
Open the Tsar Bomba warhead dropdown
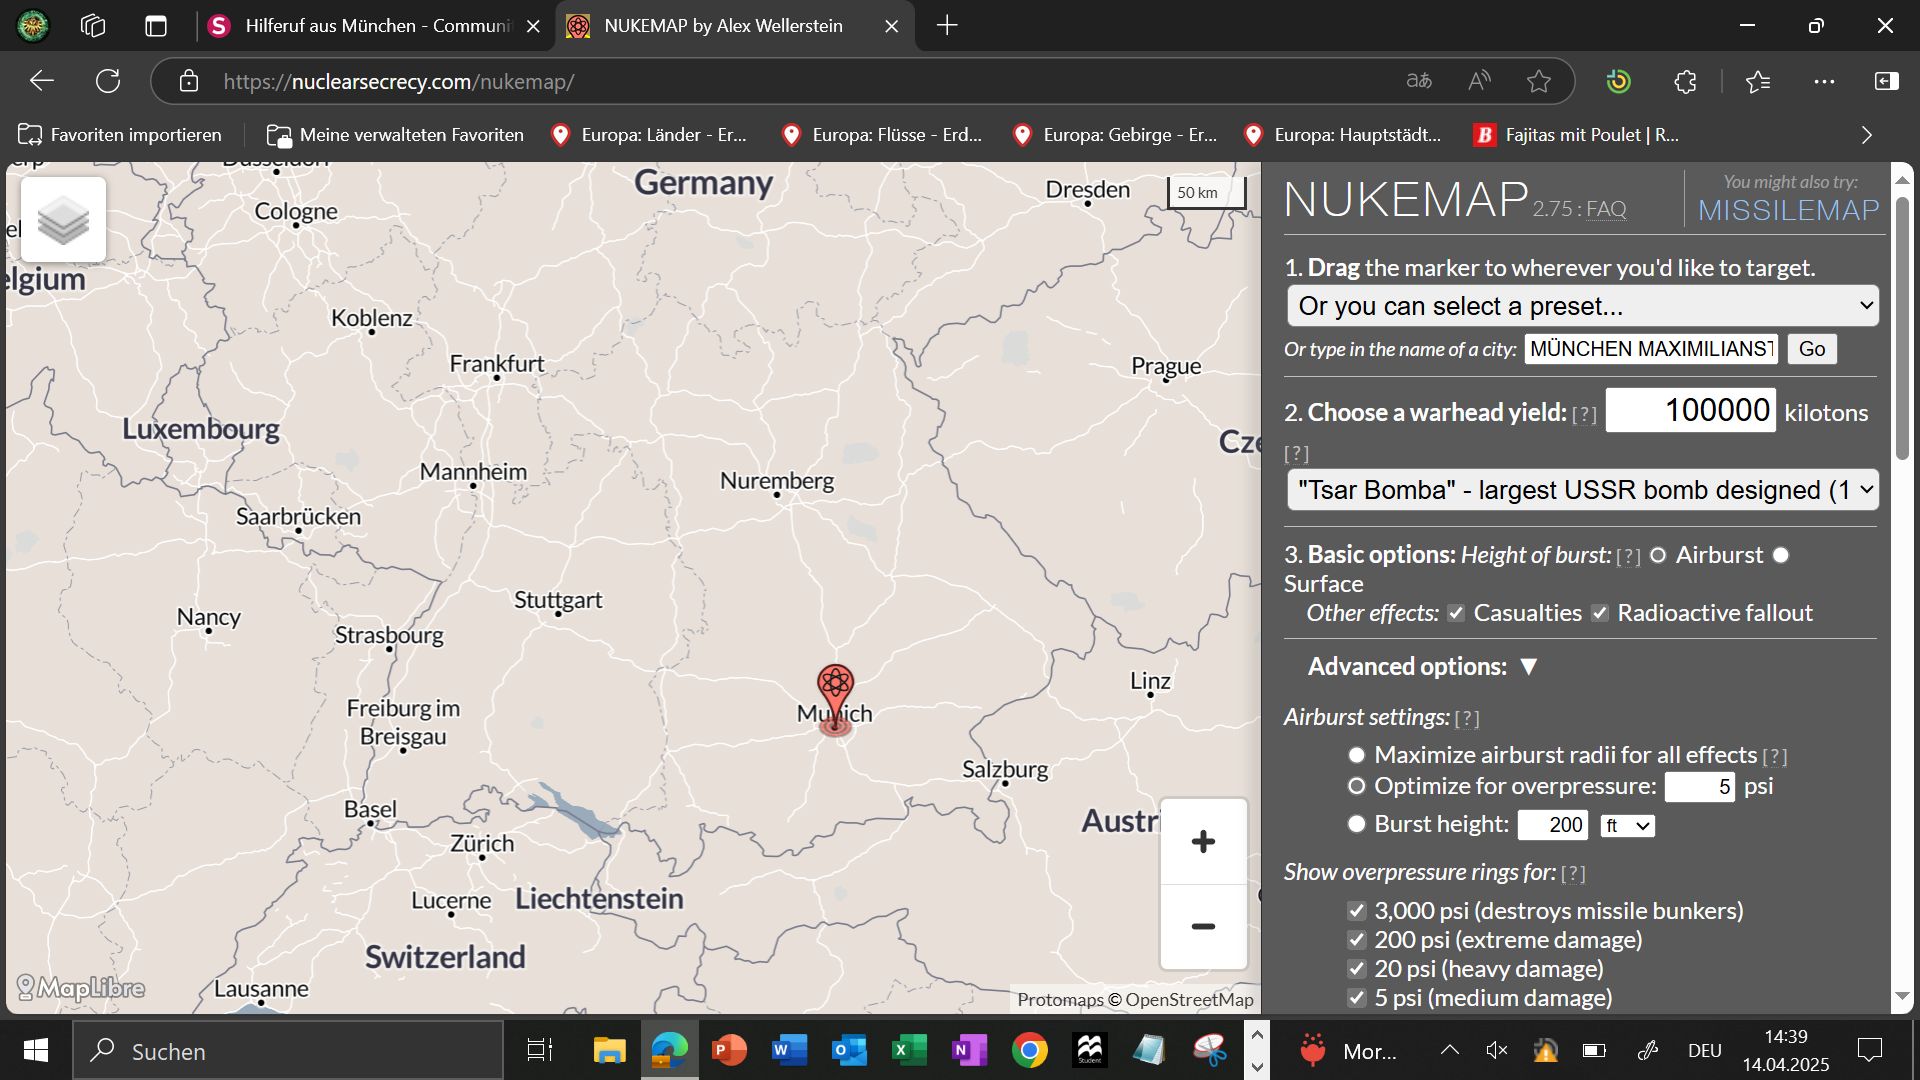coord(1582,490)
